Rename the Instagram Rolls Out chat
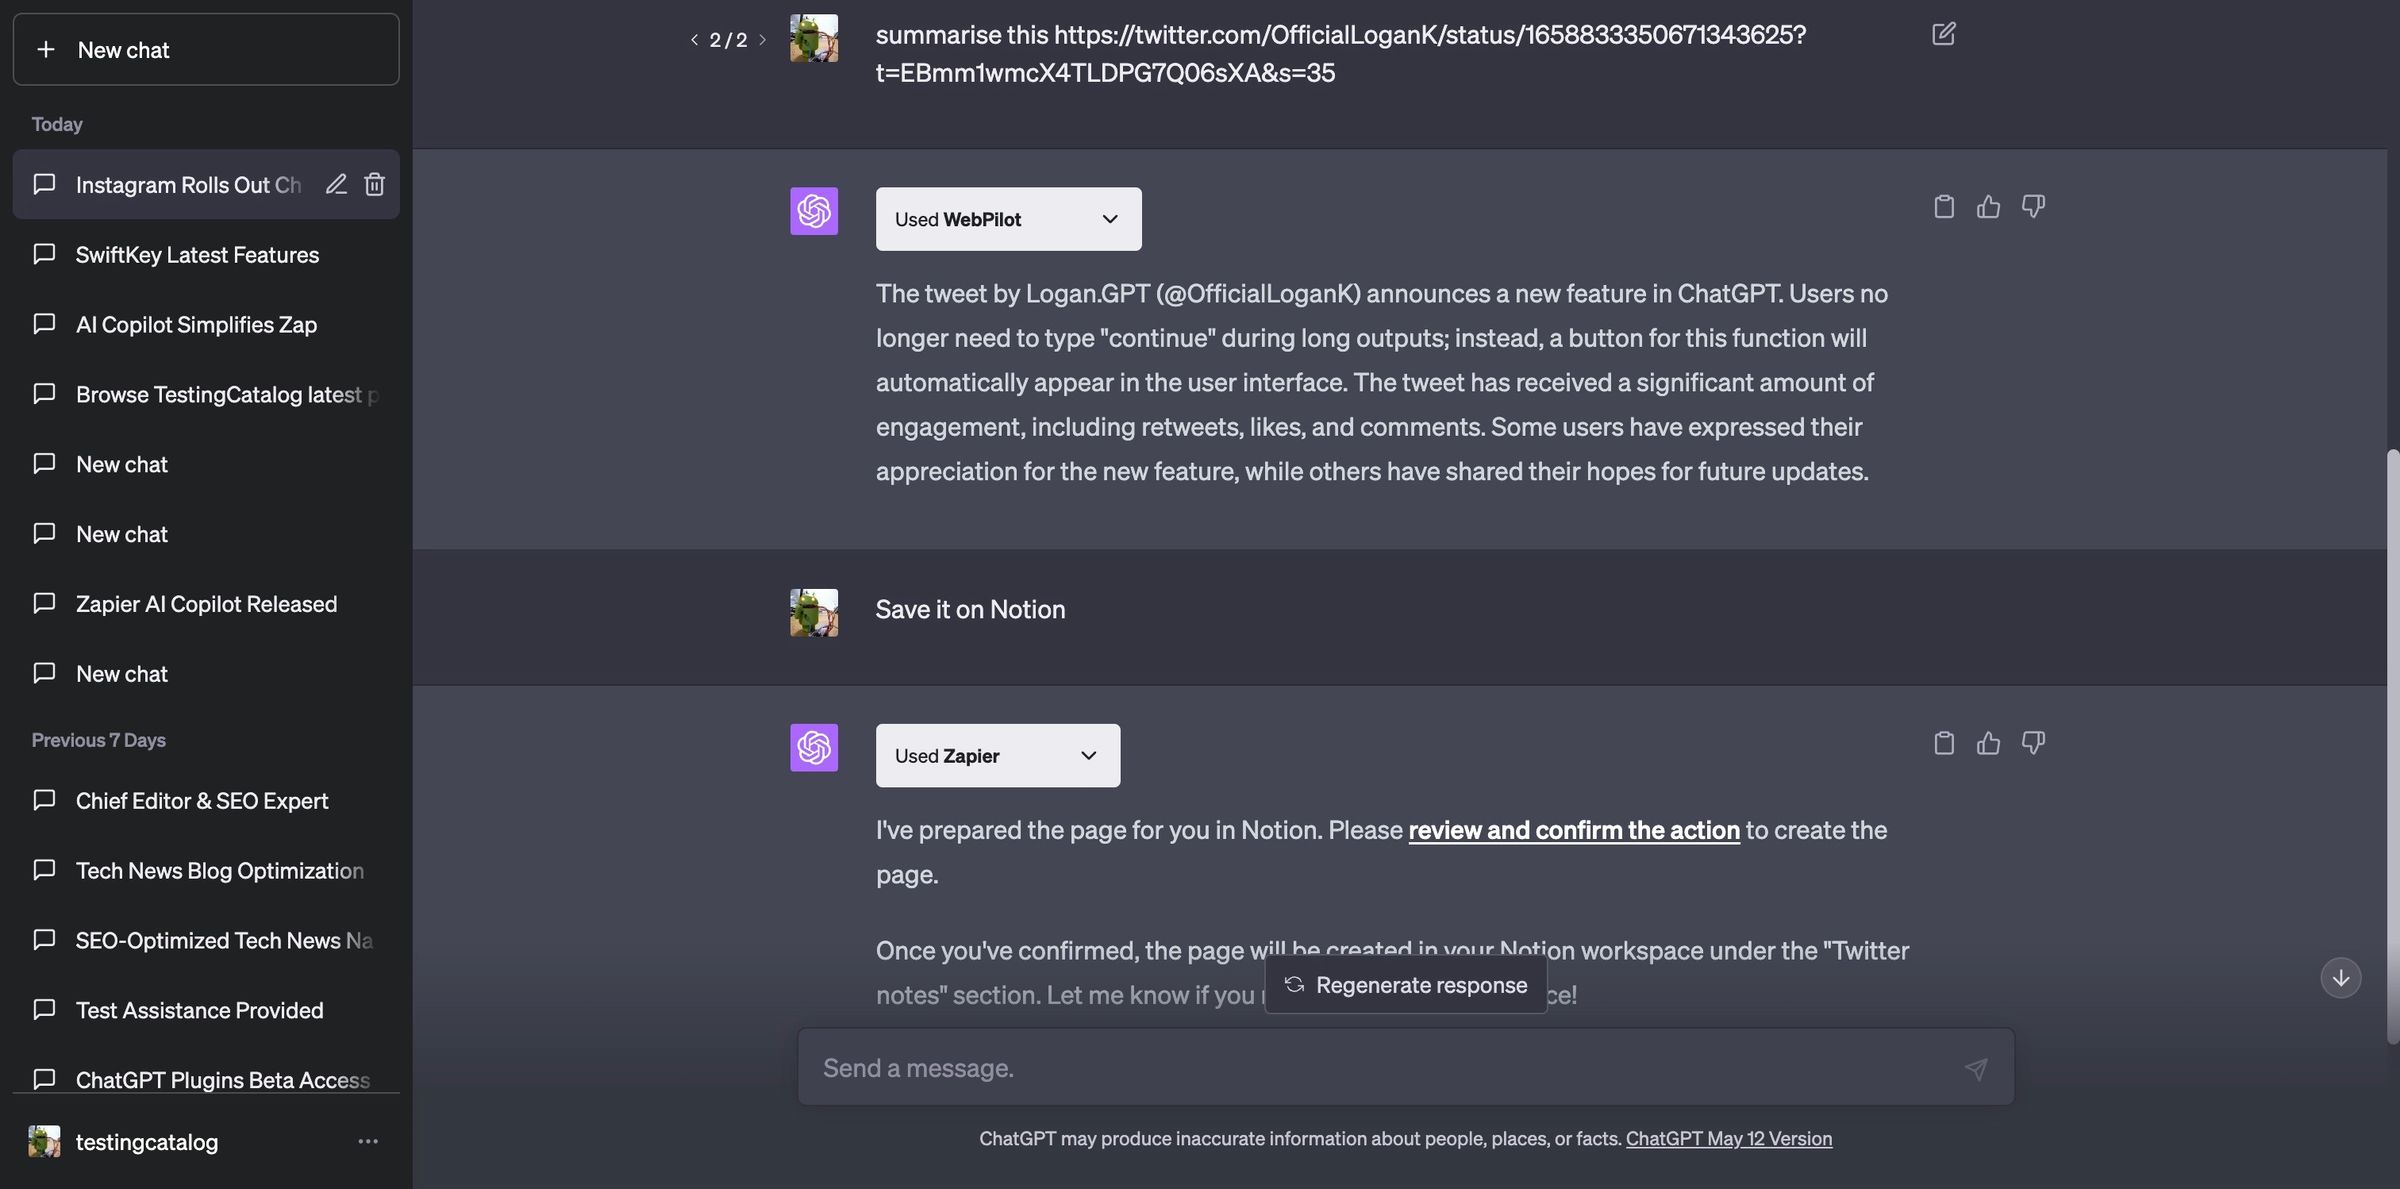2400x1189 pixels. (x=336, y=184)
